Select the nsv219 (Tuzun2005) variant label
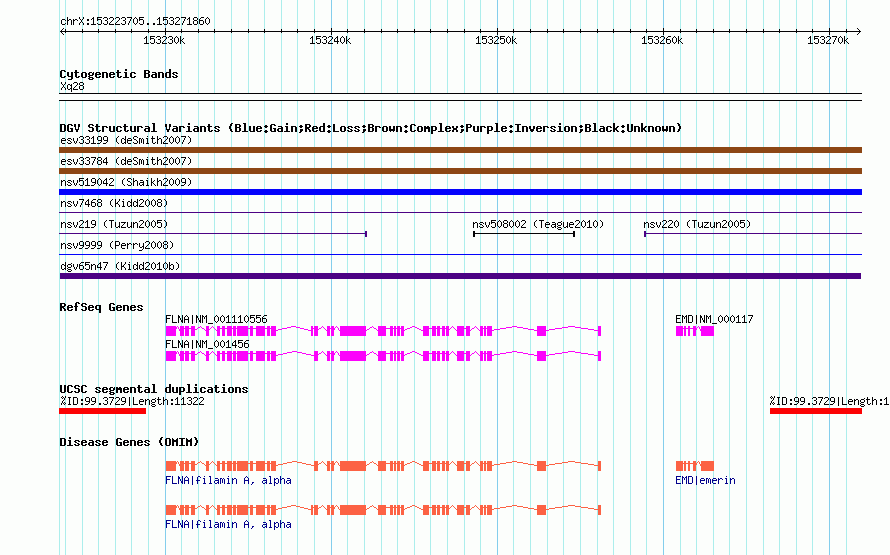The height and width of the screenshot is (555, 890). click(114, 224)
